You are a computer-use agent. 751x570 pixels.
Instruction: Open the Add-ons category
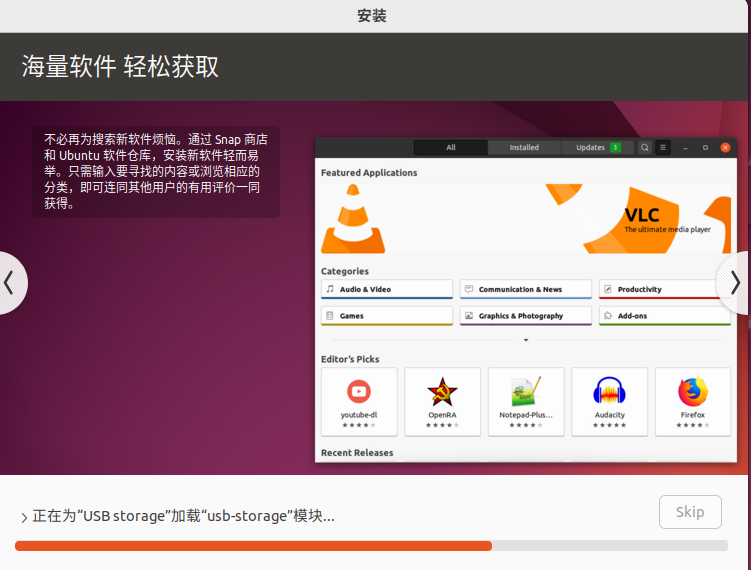[665, 316]
